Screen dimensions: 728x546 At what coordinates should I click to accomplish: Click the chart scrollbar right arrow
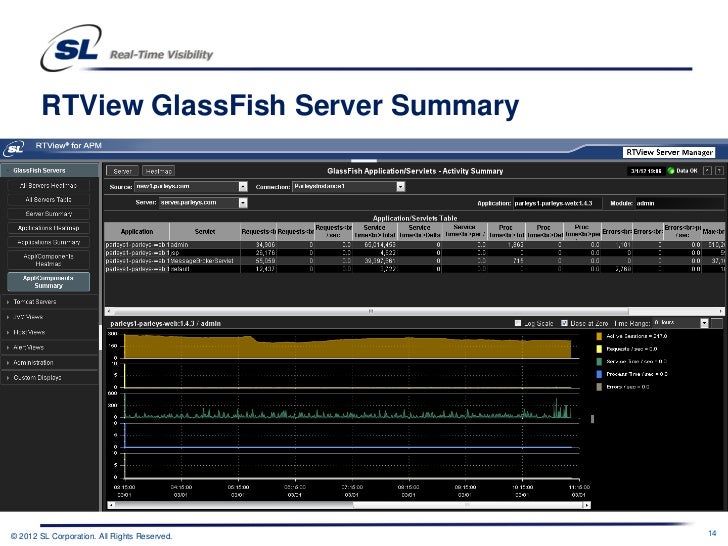pyautogui.click(x=587, y=505)
